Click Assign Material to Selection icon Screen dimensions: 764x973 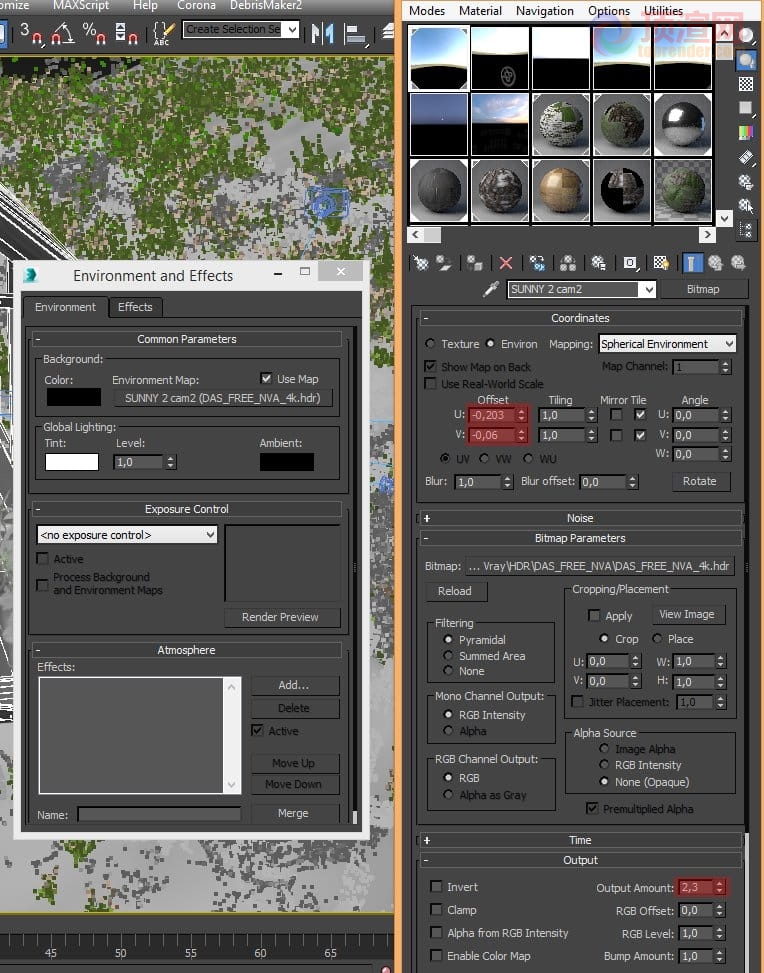pyautogui.click(x=475, y=263)
